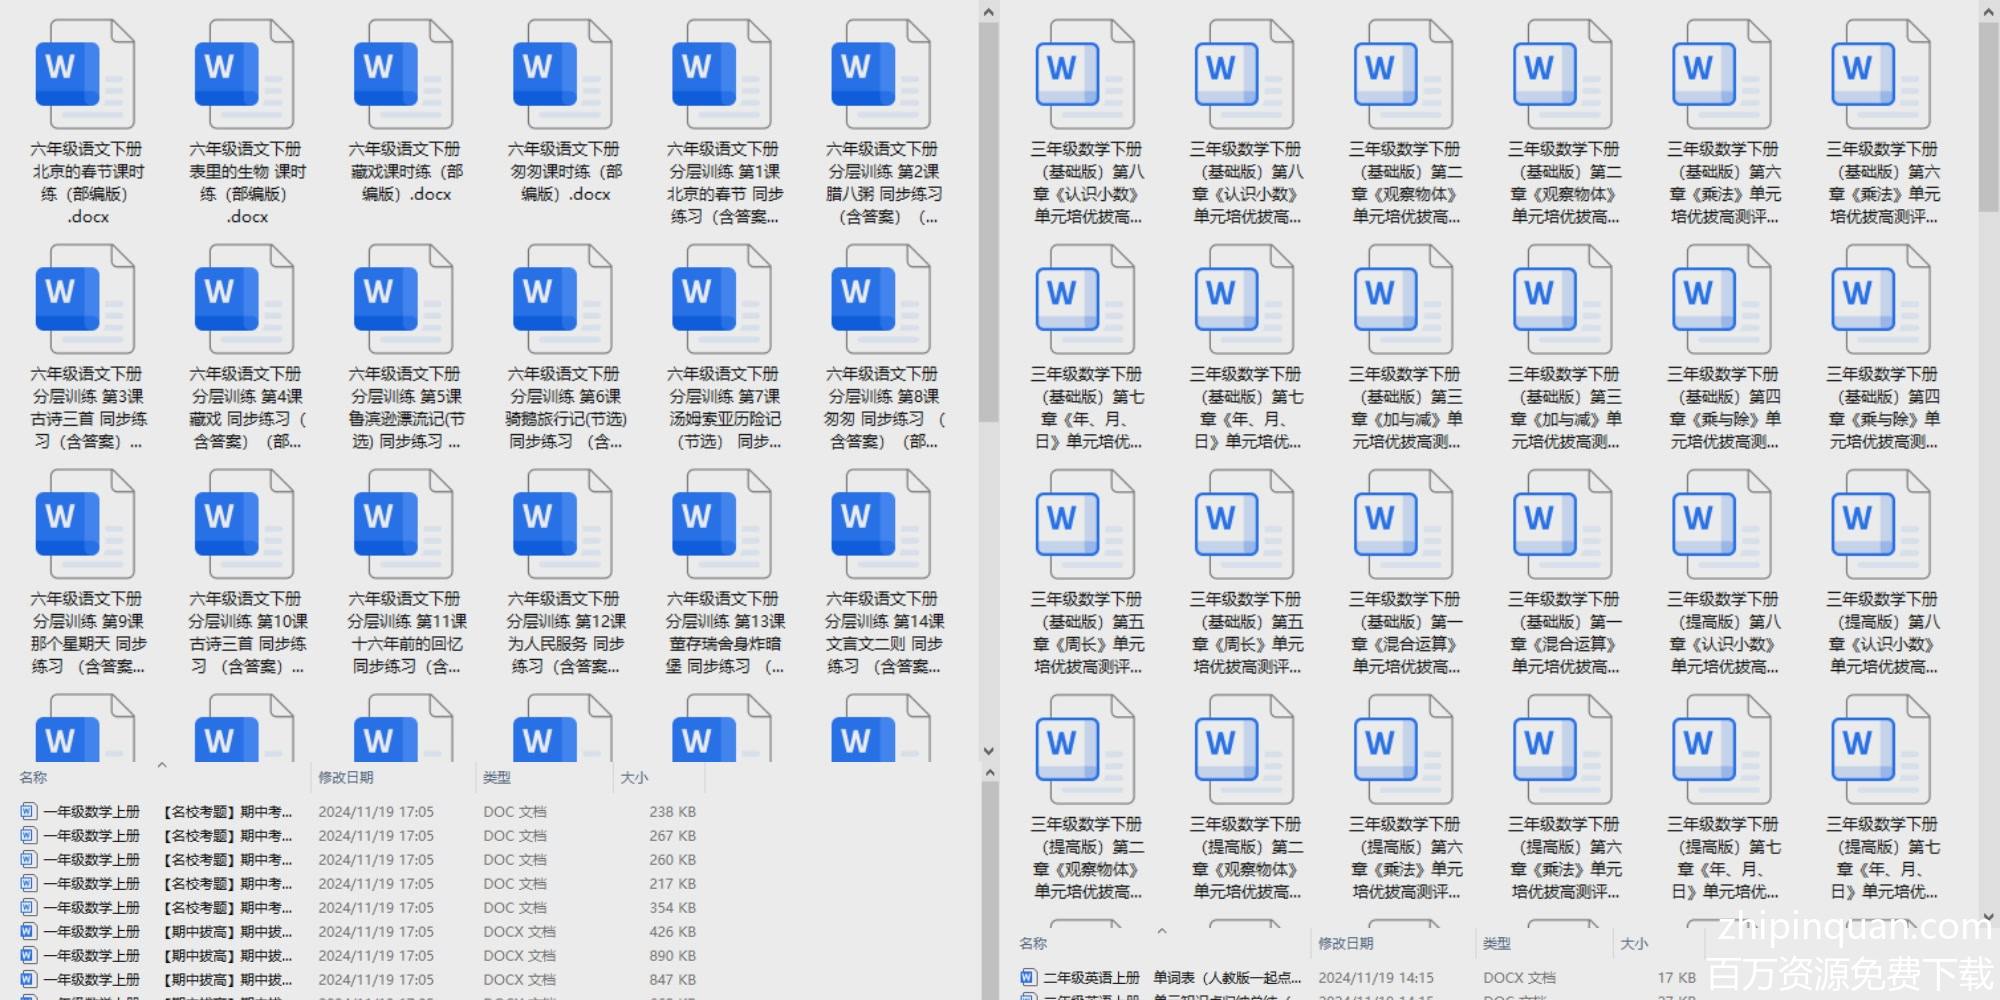Click 名称 column header in bottom-right list
This screenshot has height=1000, width=2000.
(x=1033, y=943)
